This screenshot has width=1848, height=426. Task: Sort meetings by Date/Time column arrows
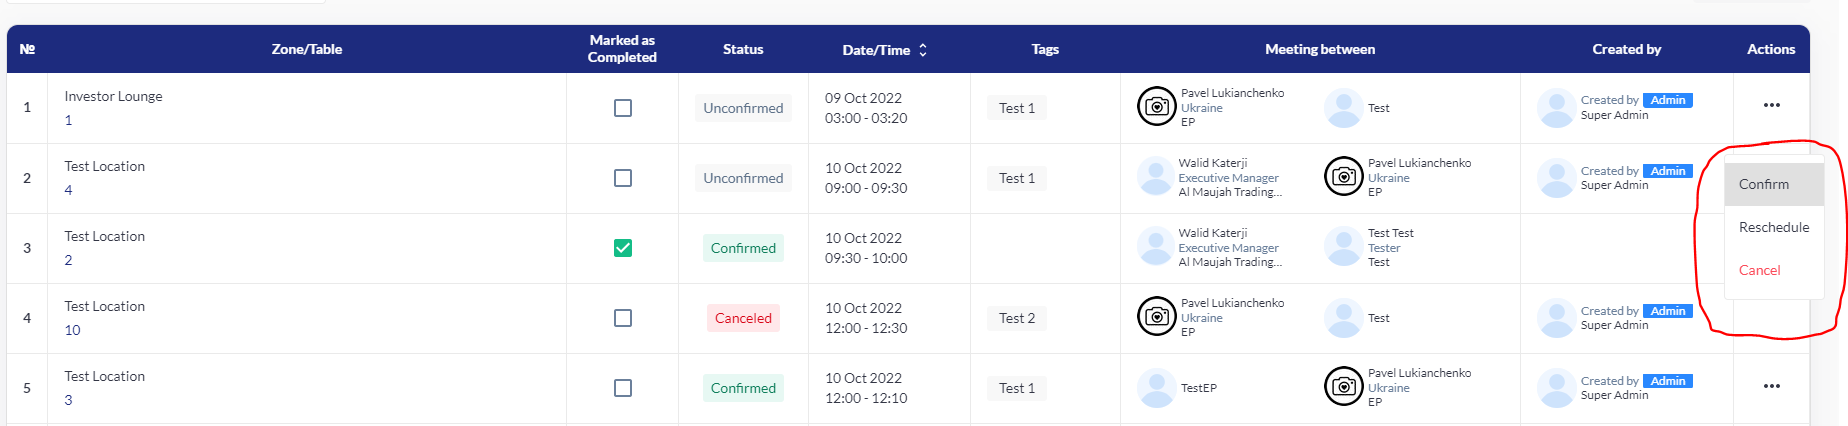point(923,49)
